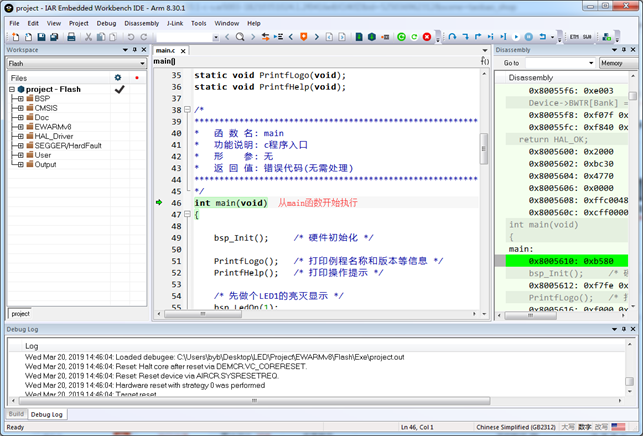Open the J-Link menu
This screenshot has height=436, width=643.
(x=174, y=23)
